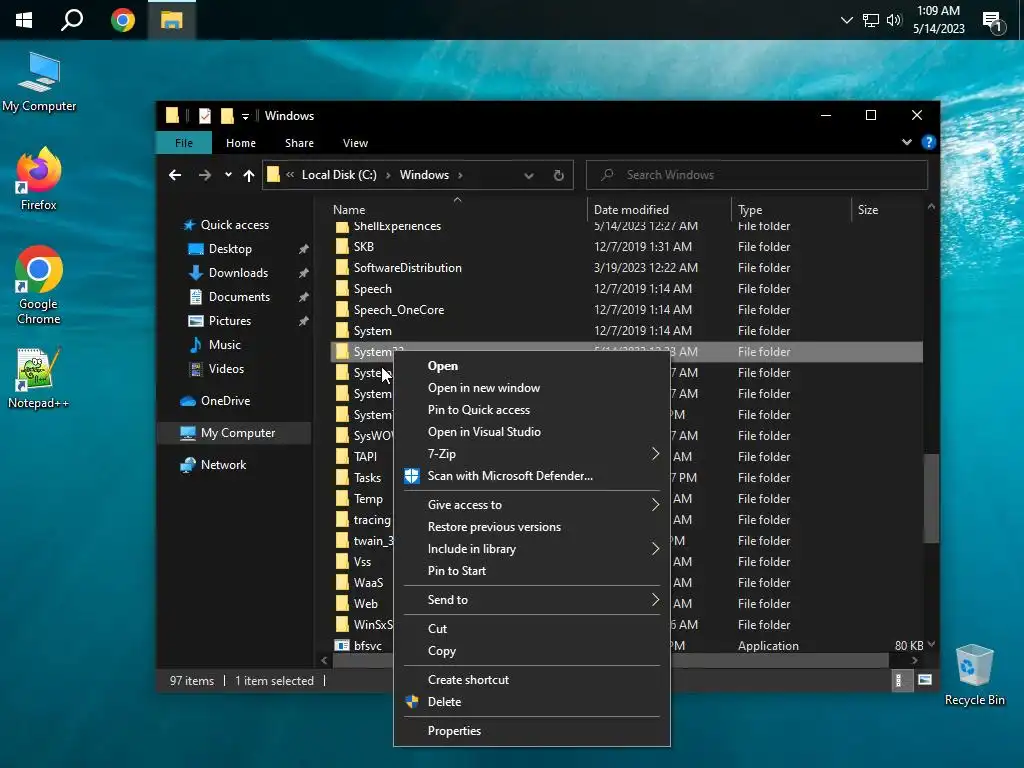
Task: Open the Share ribbon tab
Action: pyautogui.click(x=299, y=143)
